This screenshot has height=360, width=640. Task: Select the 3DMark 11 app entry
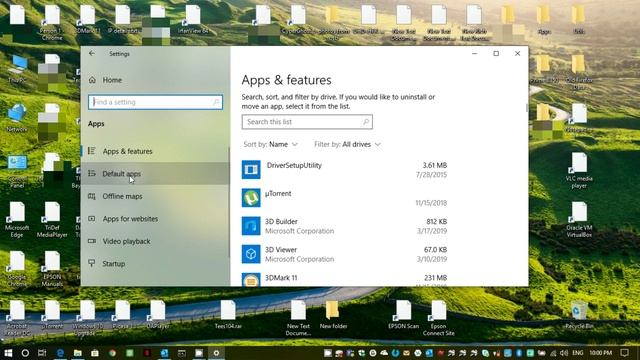344,279
